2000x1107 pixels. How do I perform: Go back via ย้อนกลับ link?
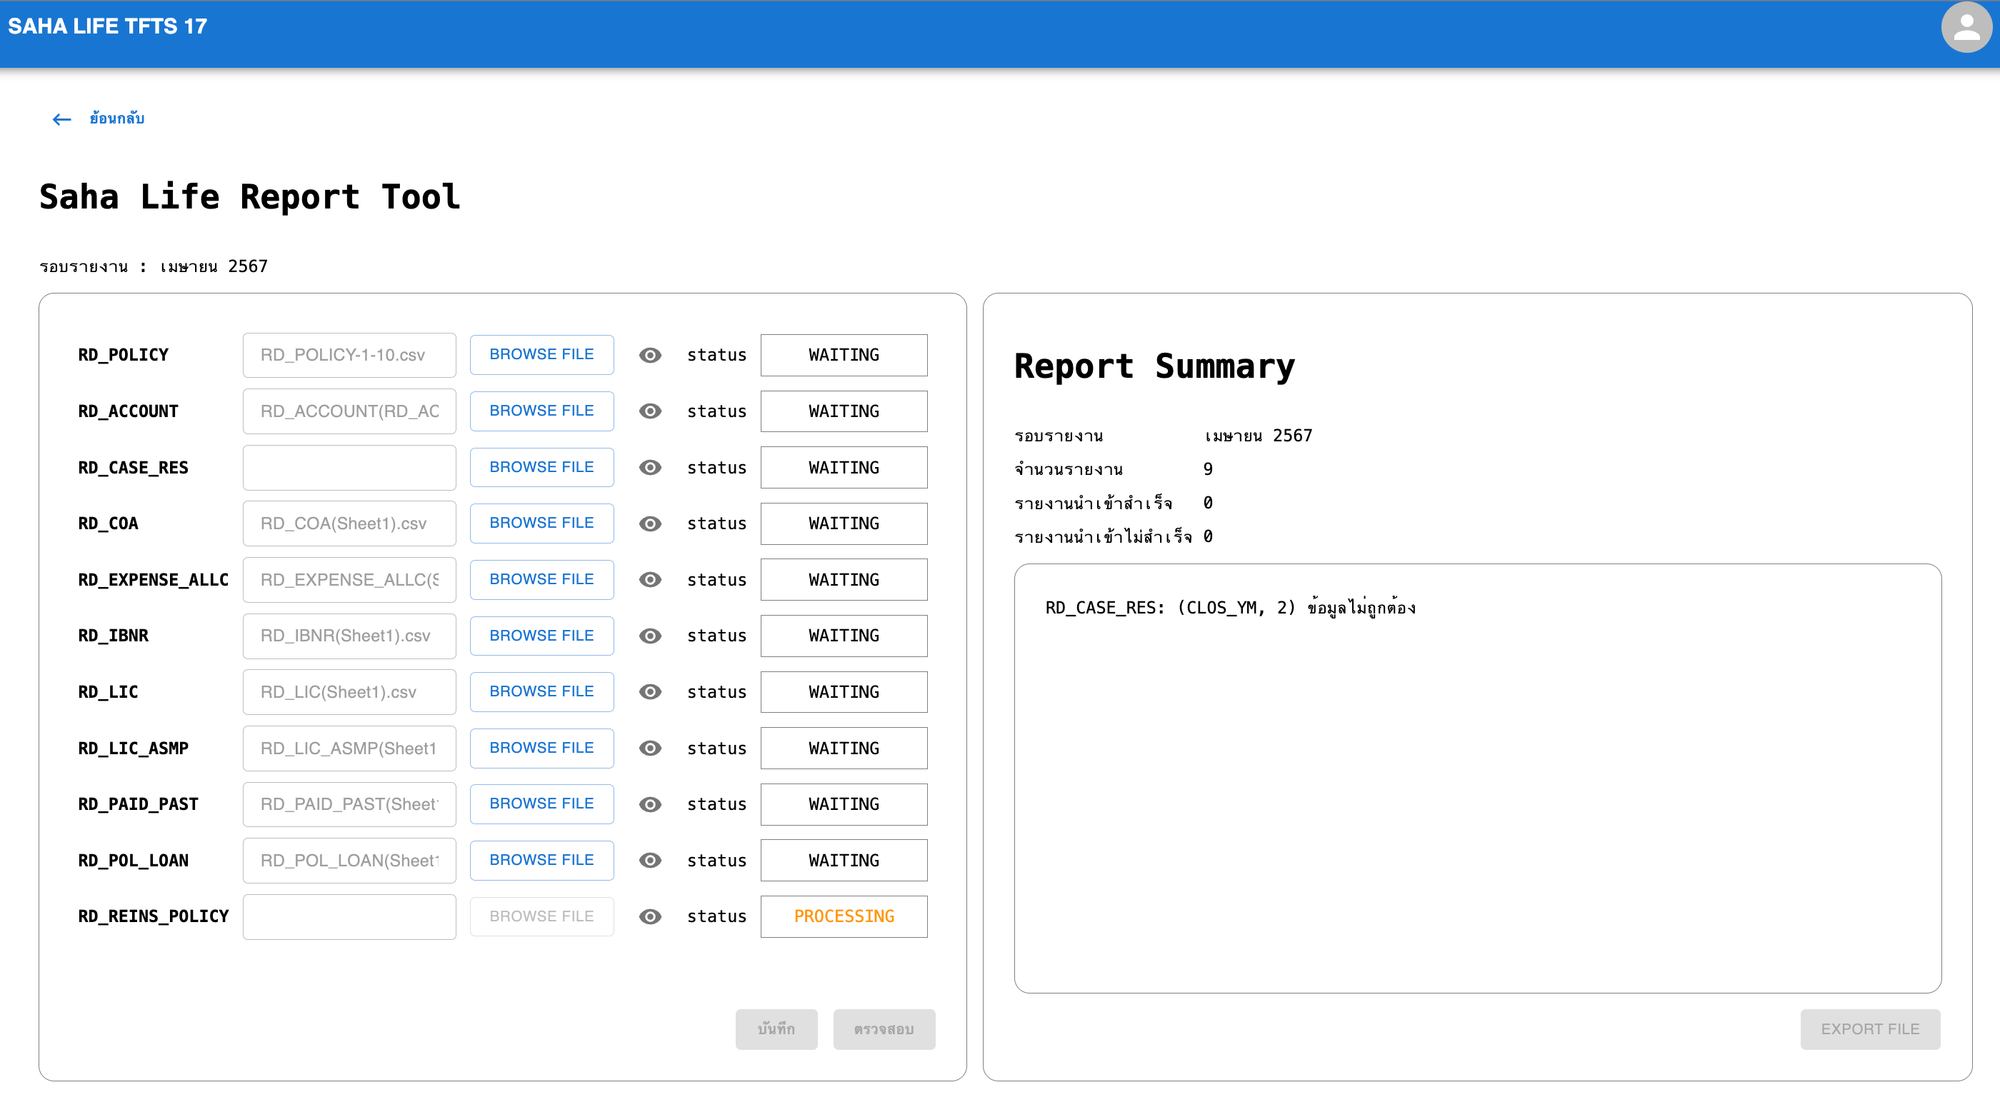117,119
